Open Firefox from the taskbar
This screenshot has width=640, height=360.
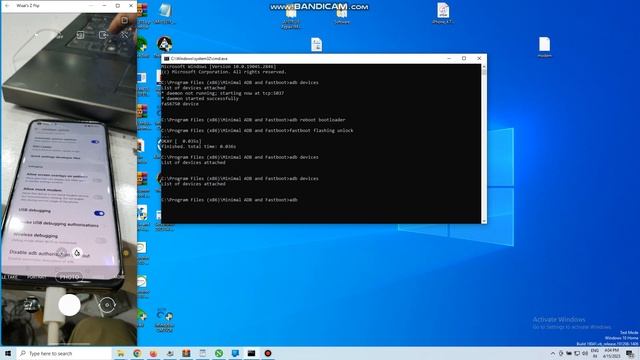153,353
